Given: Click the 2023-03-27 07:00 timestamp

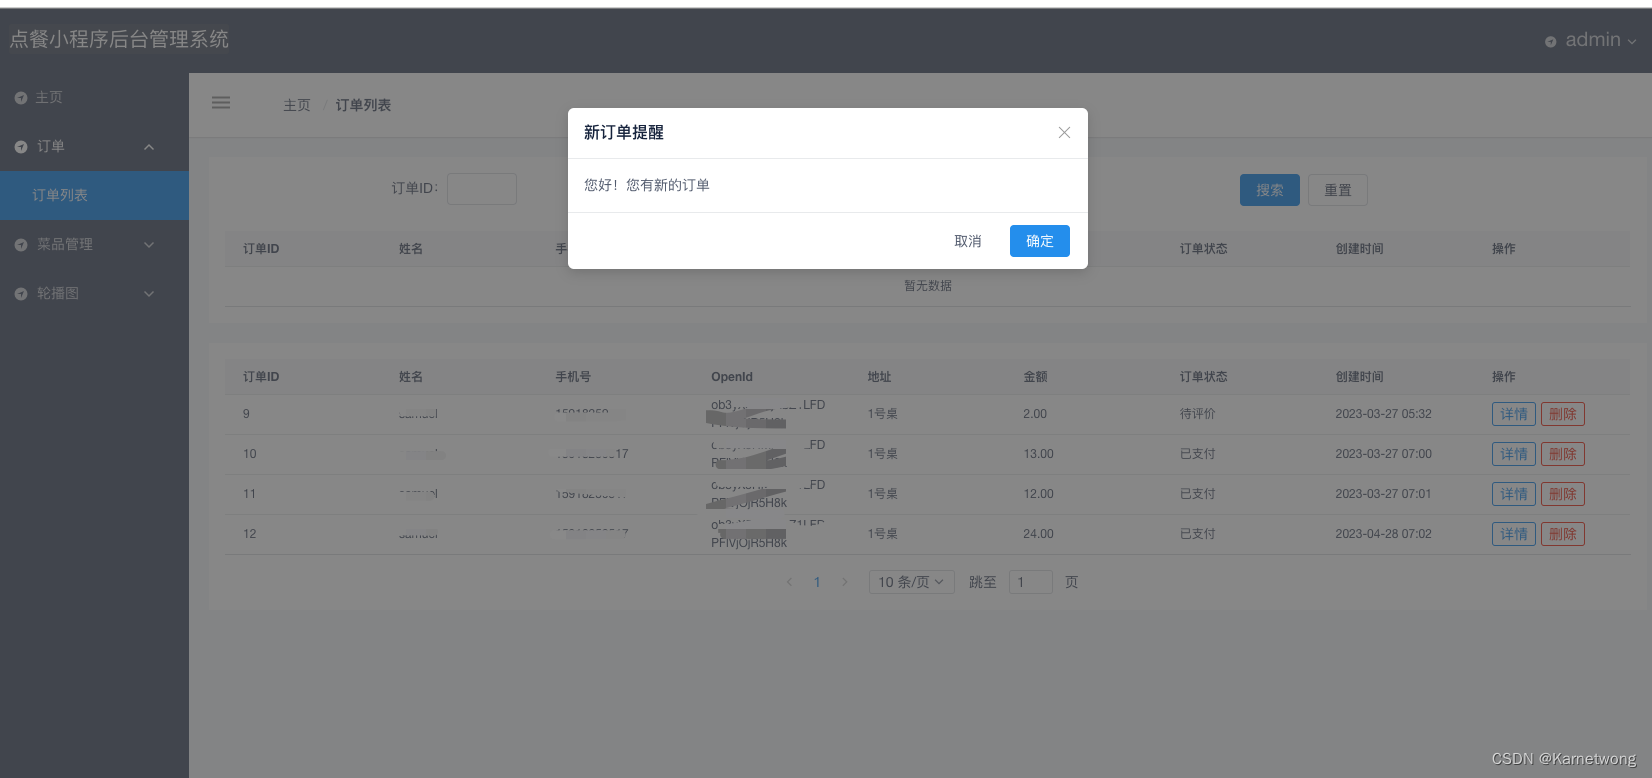Looking at the screenshot, I should click(1383, 454).
